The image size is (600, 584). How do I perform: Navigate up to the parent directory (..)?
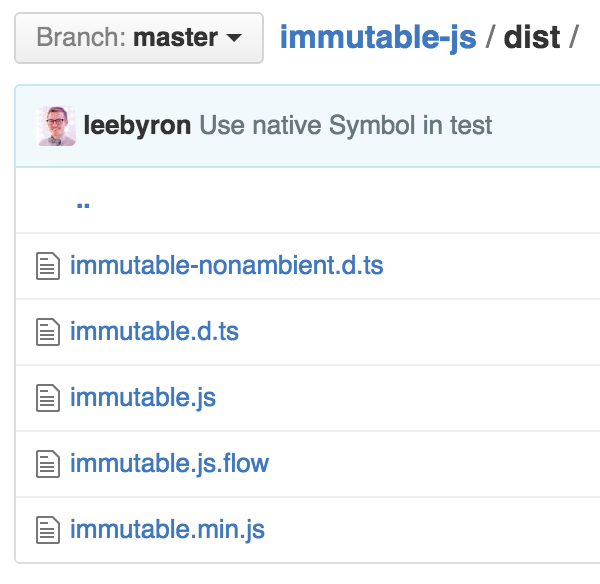point(83,205)
